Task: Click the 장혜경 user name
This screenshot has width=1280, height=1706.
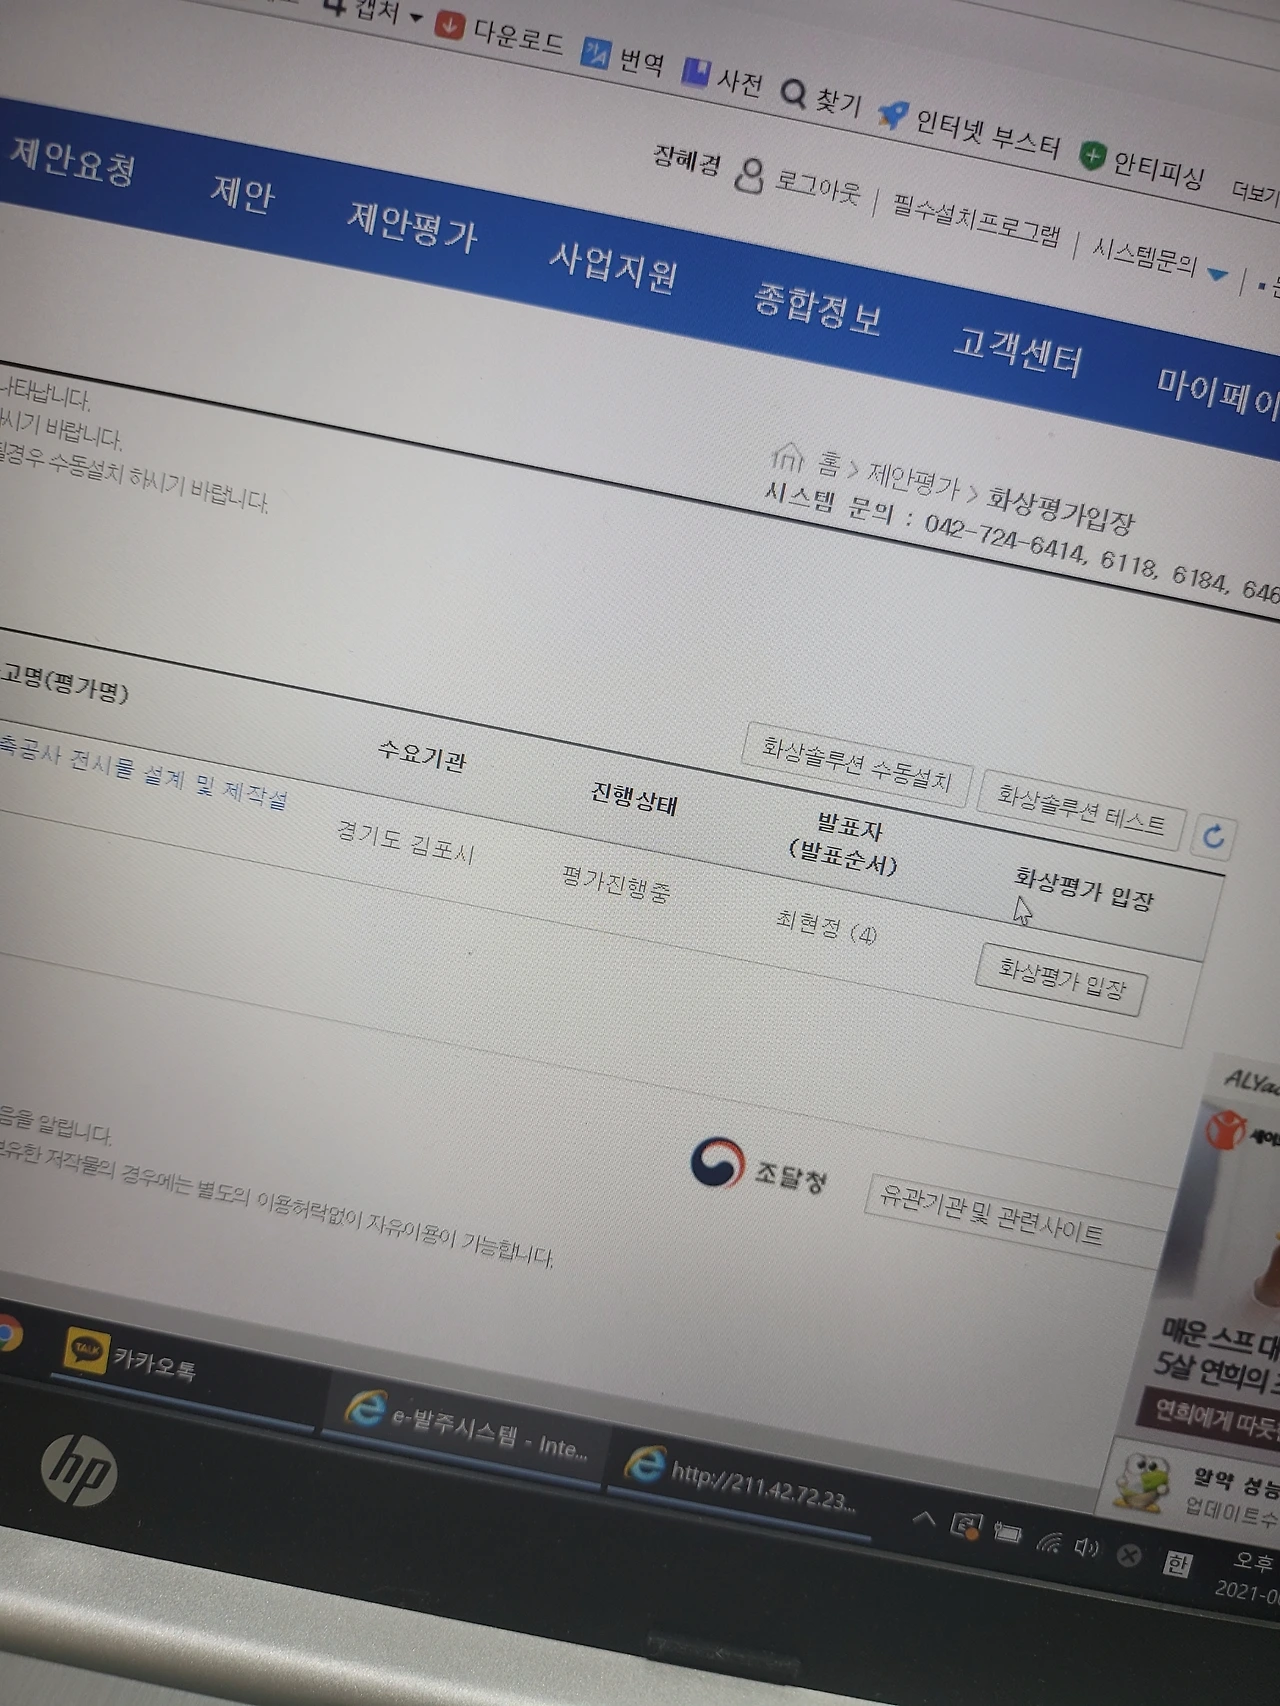Action: [686, 159]
